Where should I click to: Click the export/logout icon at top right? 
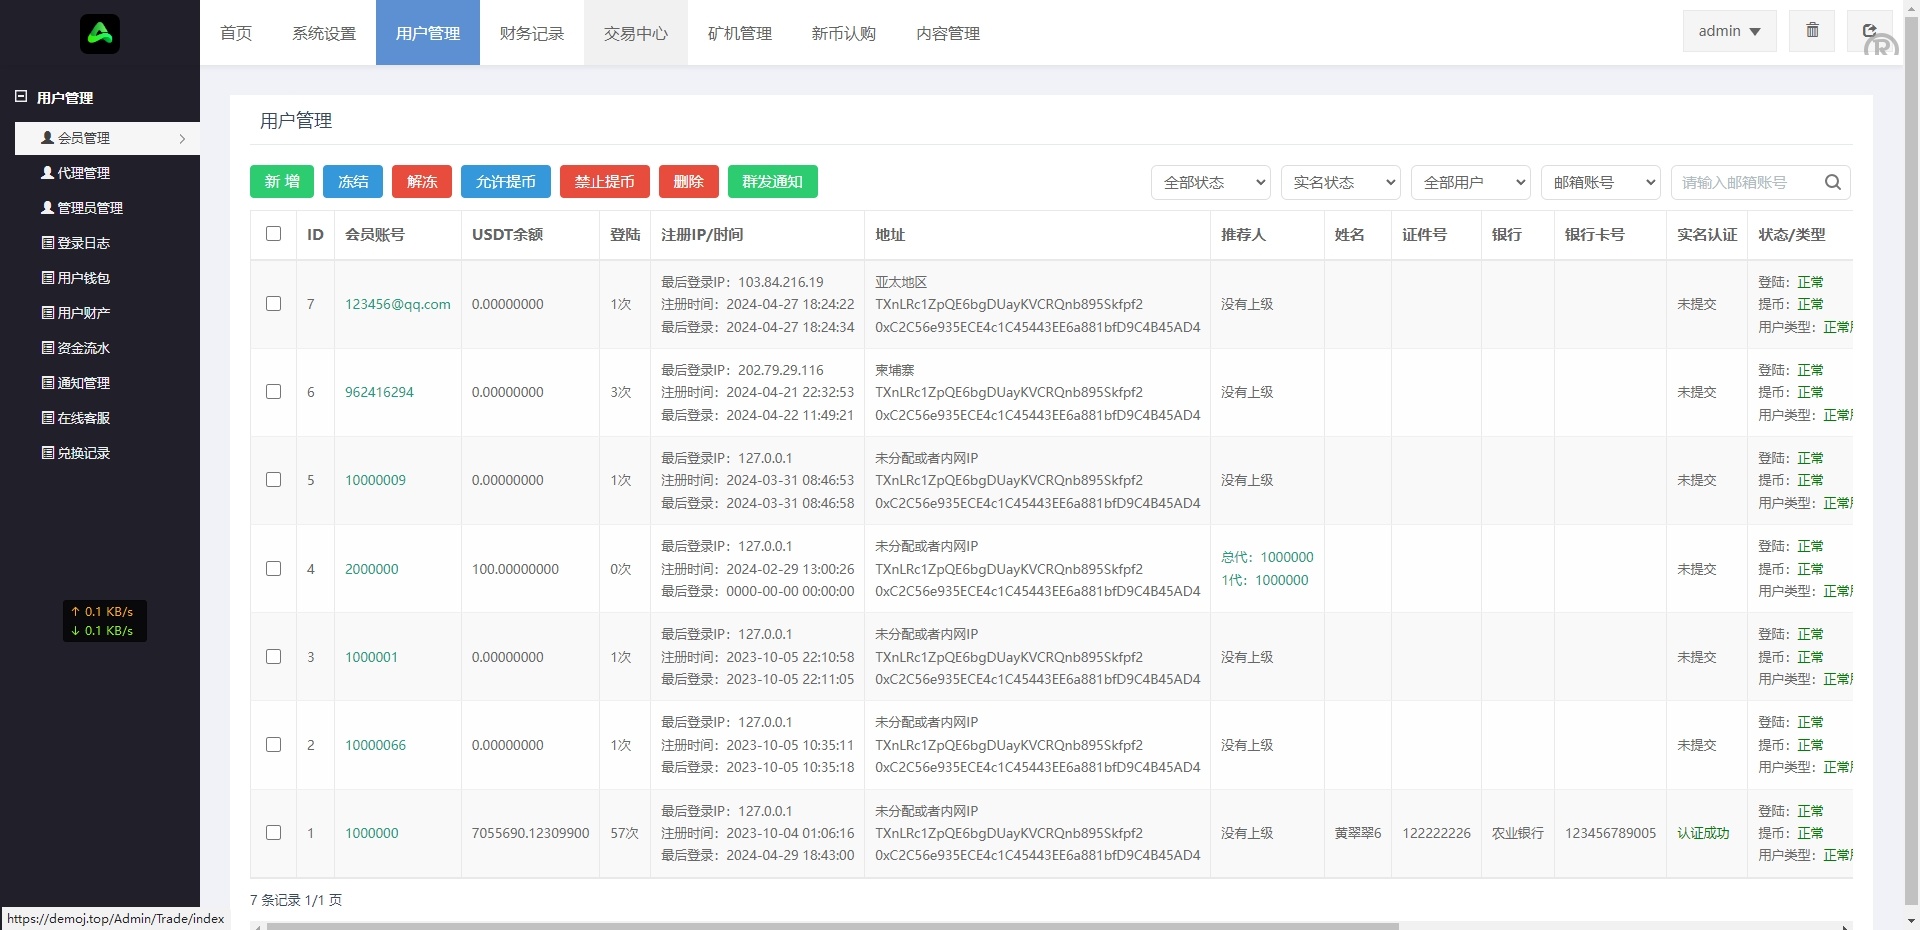[1869, 30]
